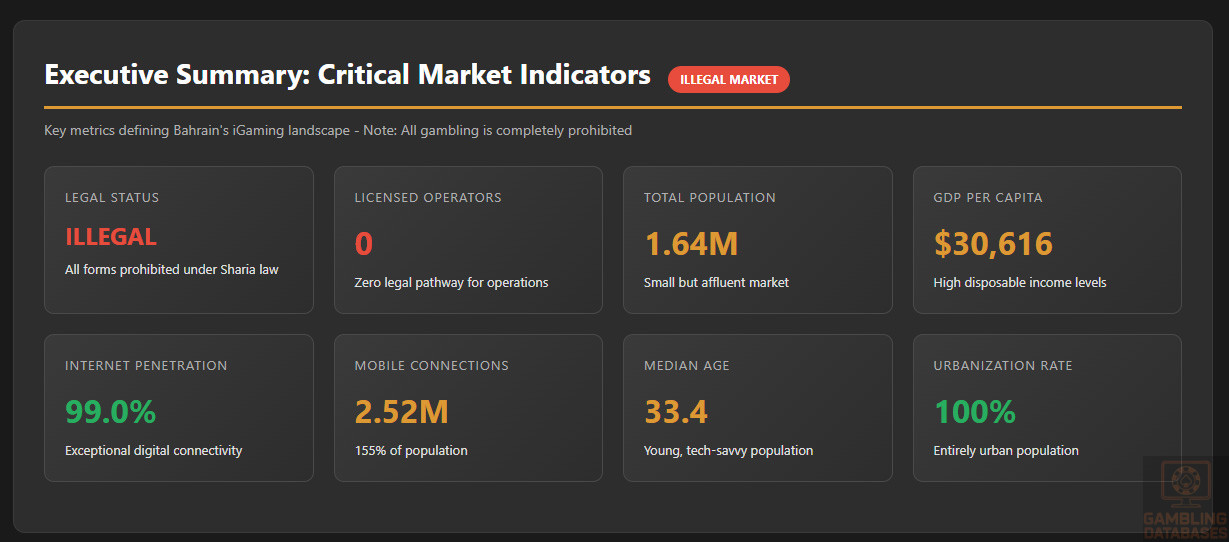1229x542 pixels.
Task: Click the Total Population card
Action: (x=757, y=240)
